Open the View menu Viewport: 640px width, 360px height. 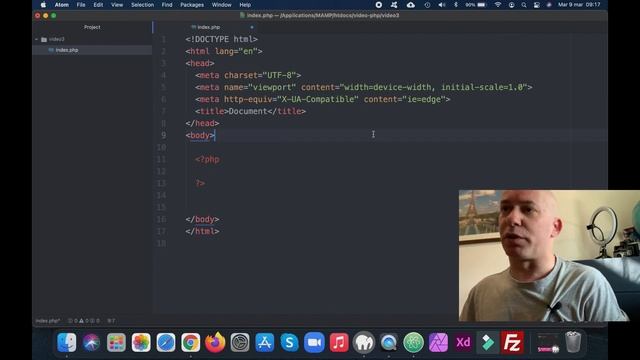coord(117,5)
